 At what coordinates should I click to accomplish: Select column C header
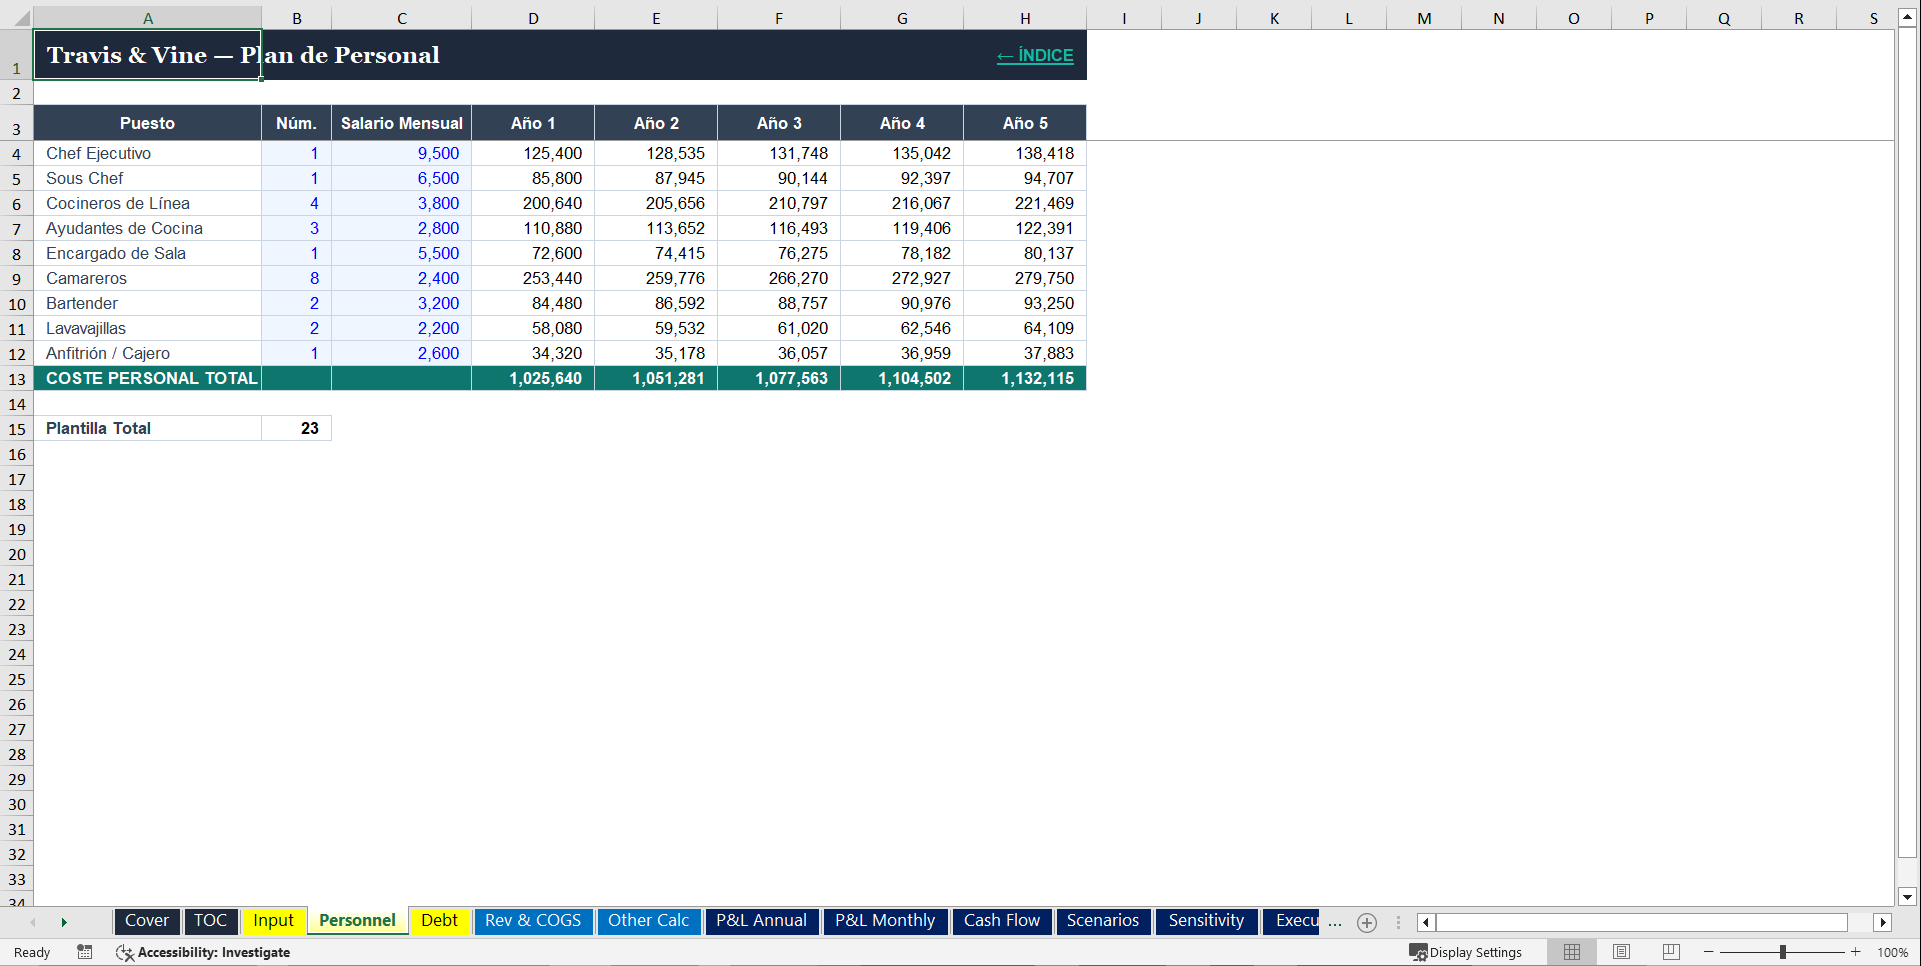pyautogui.click(x=402, y=18)
